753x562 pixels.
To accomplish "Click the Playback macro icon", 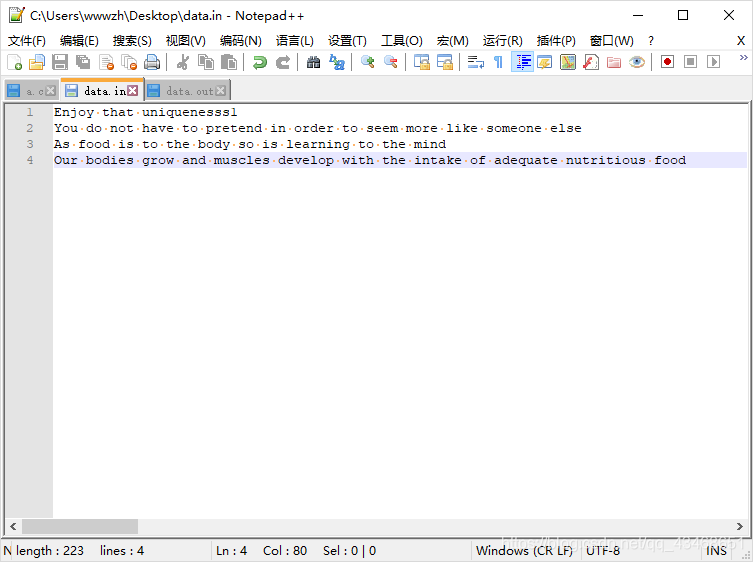I will 714,62.
